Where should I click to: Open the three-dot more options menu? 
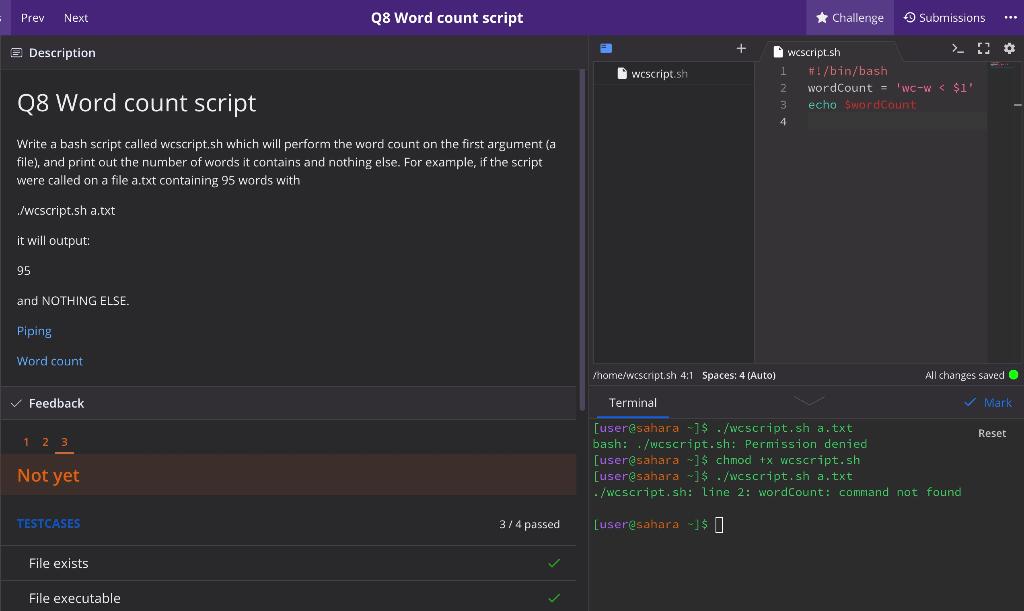coord(1010,17)
